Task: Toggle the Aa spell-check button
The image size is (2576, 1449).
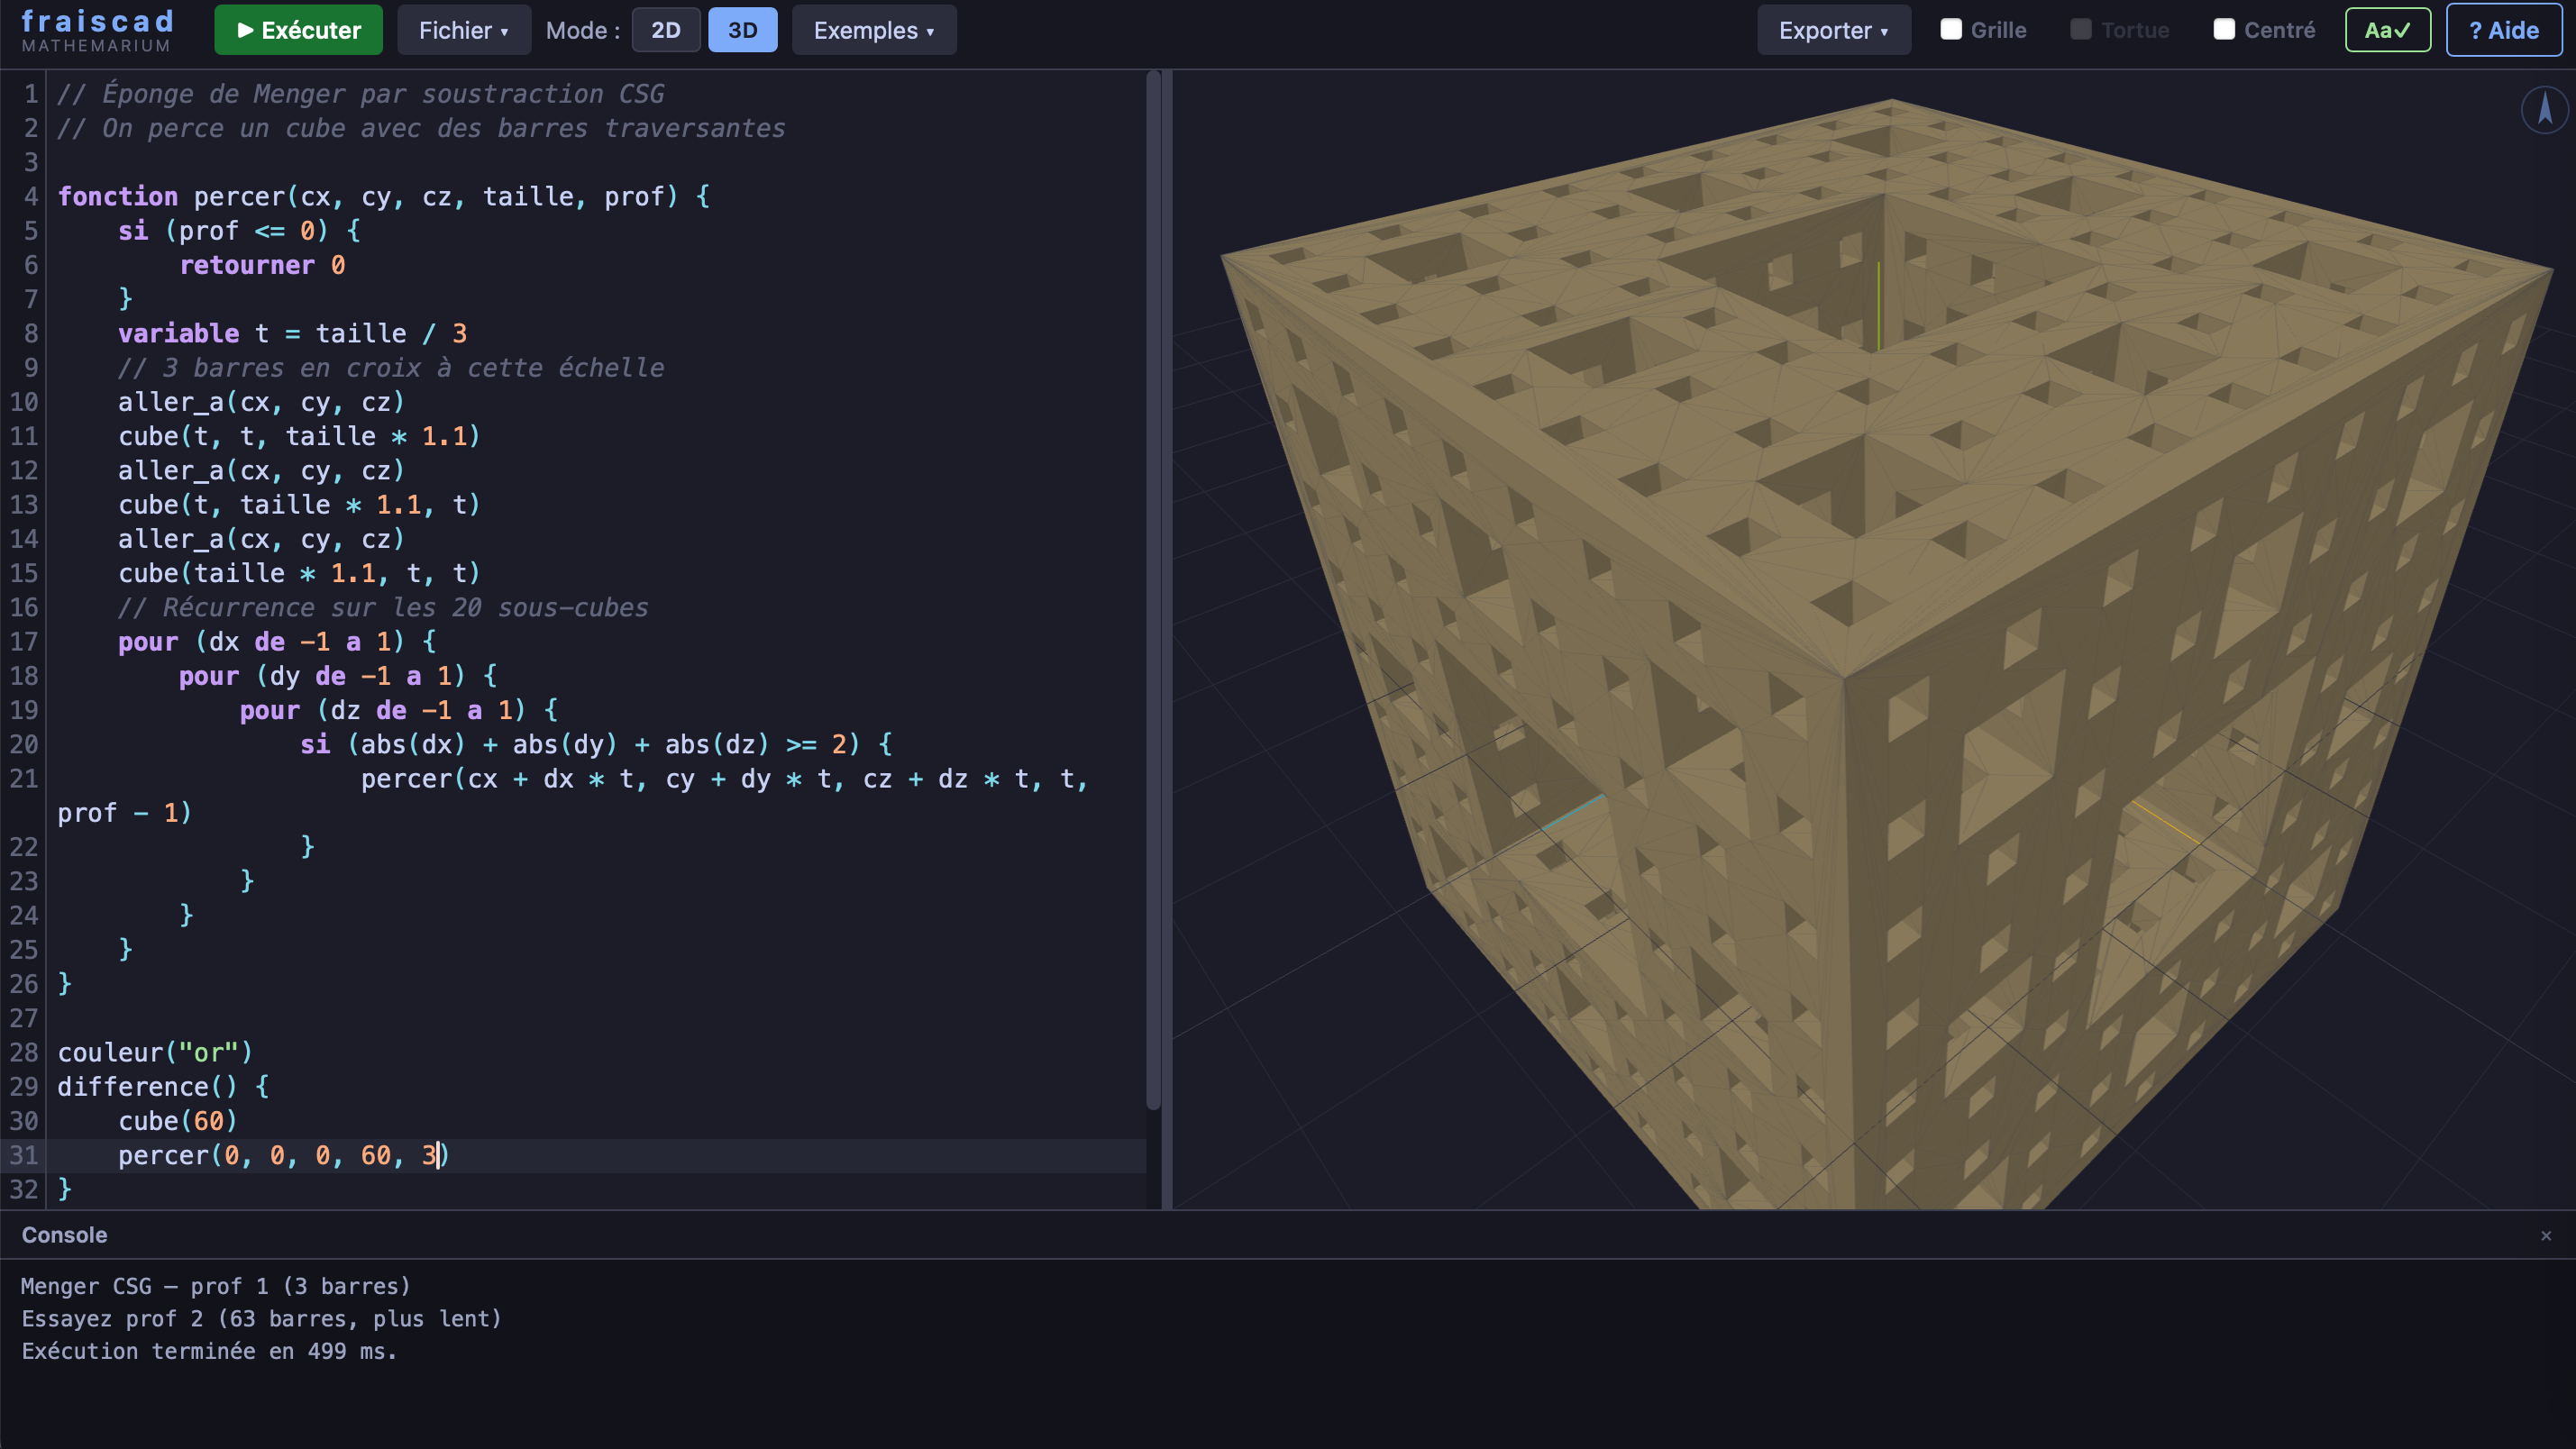Action: [2387, 30]
